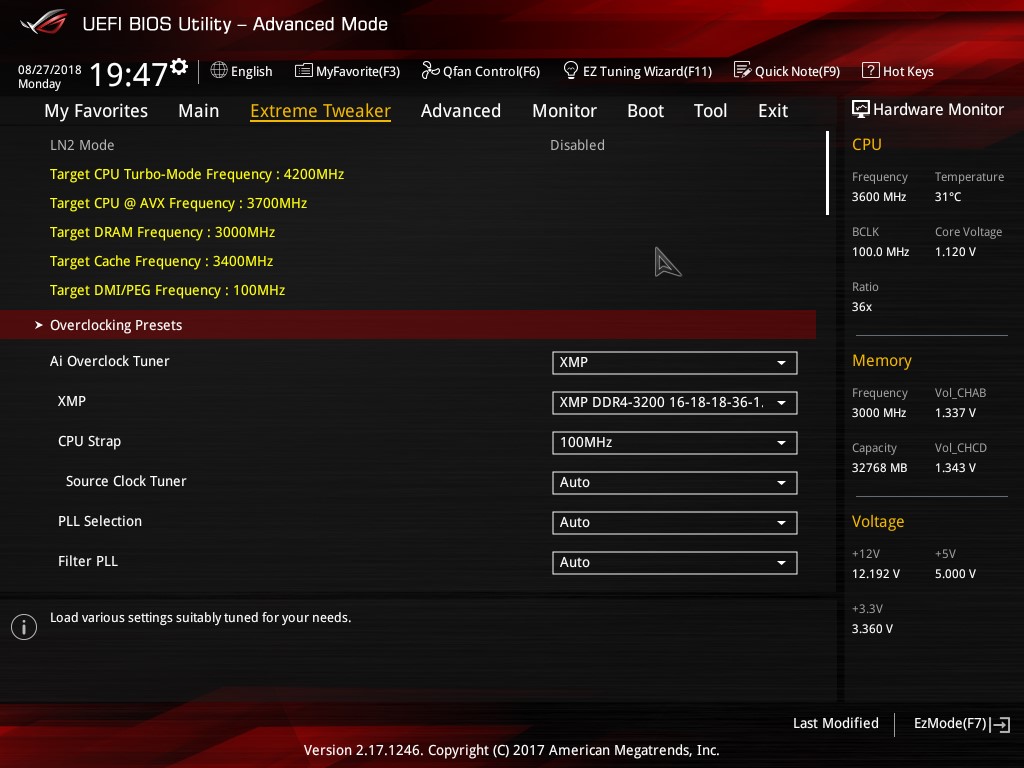
Task: Click the Filter PLL label
Action: [x=88, y=561]
